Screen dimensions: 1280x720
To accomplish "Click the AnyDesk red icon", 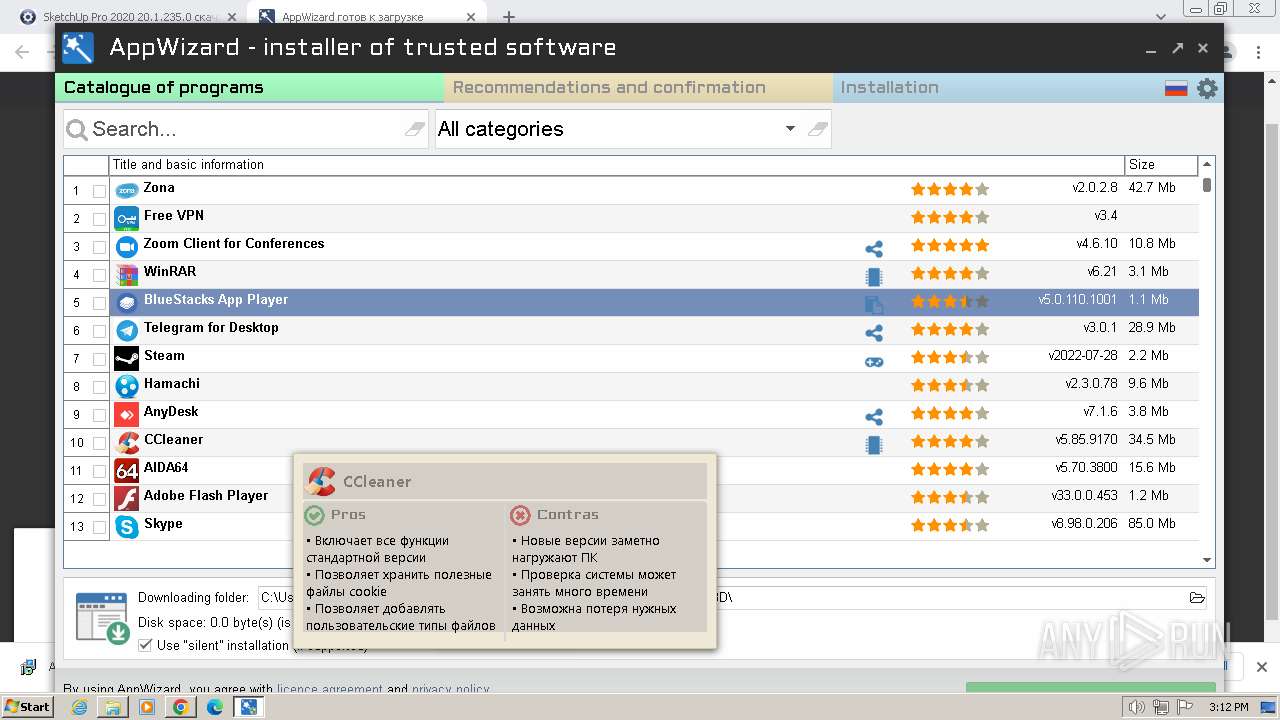I will pos(126,414).
